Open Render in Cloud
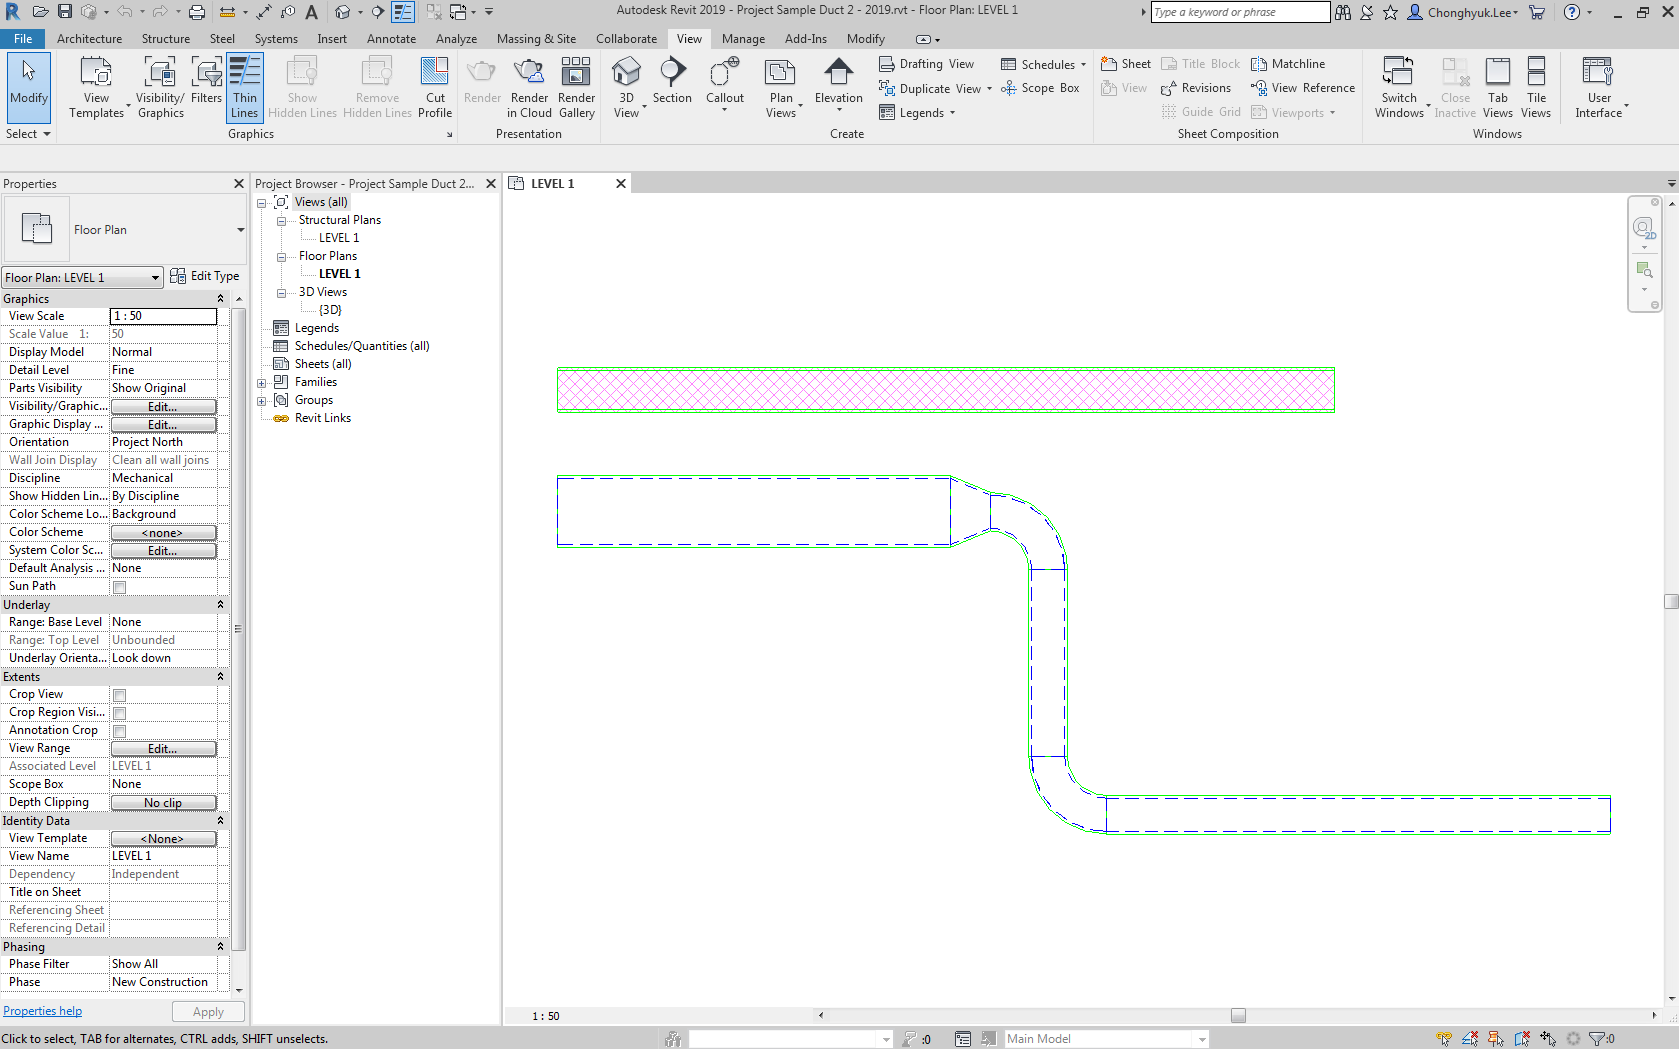This screenshot has height=1049, width=1679. [529, 87]
